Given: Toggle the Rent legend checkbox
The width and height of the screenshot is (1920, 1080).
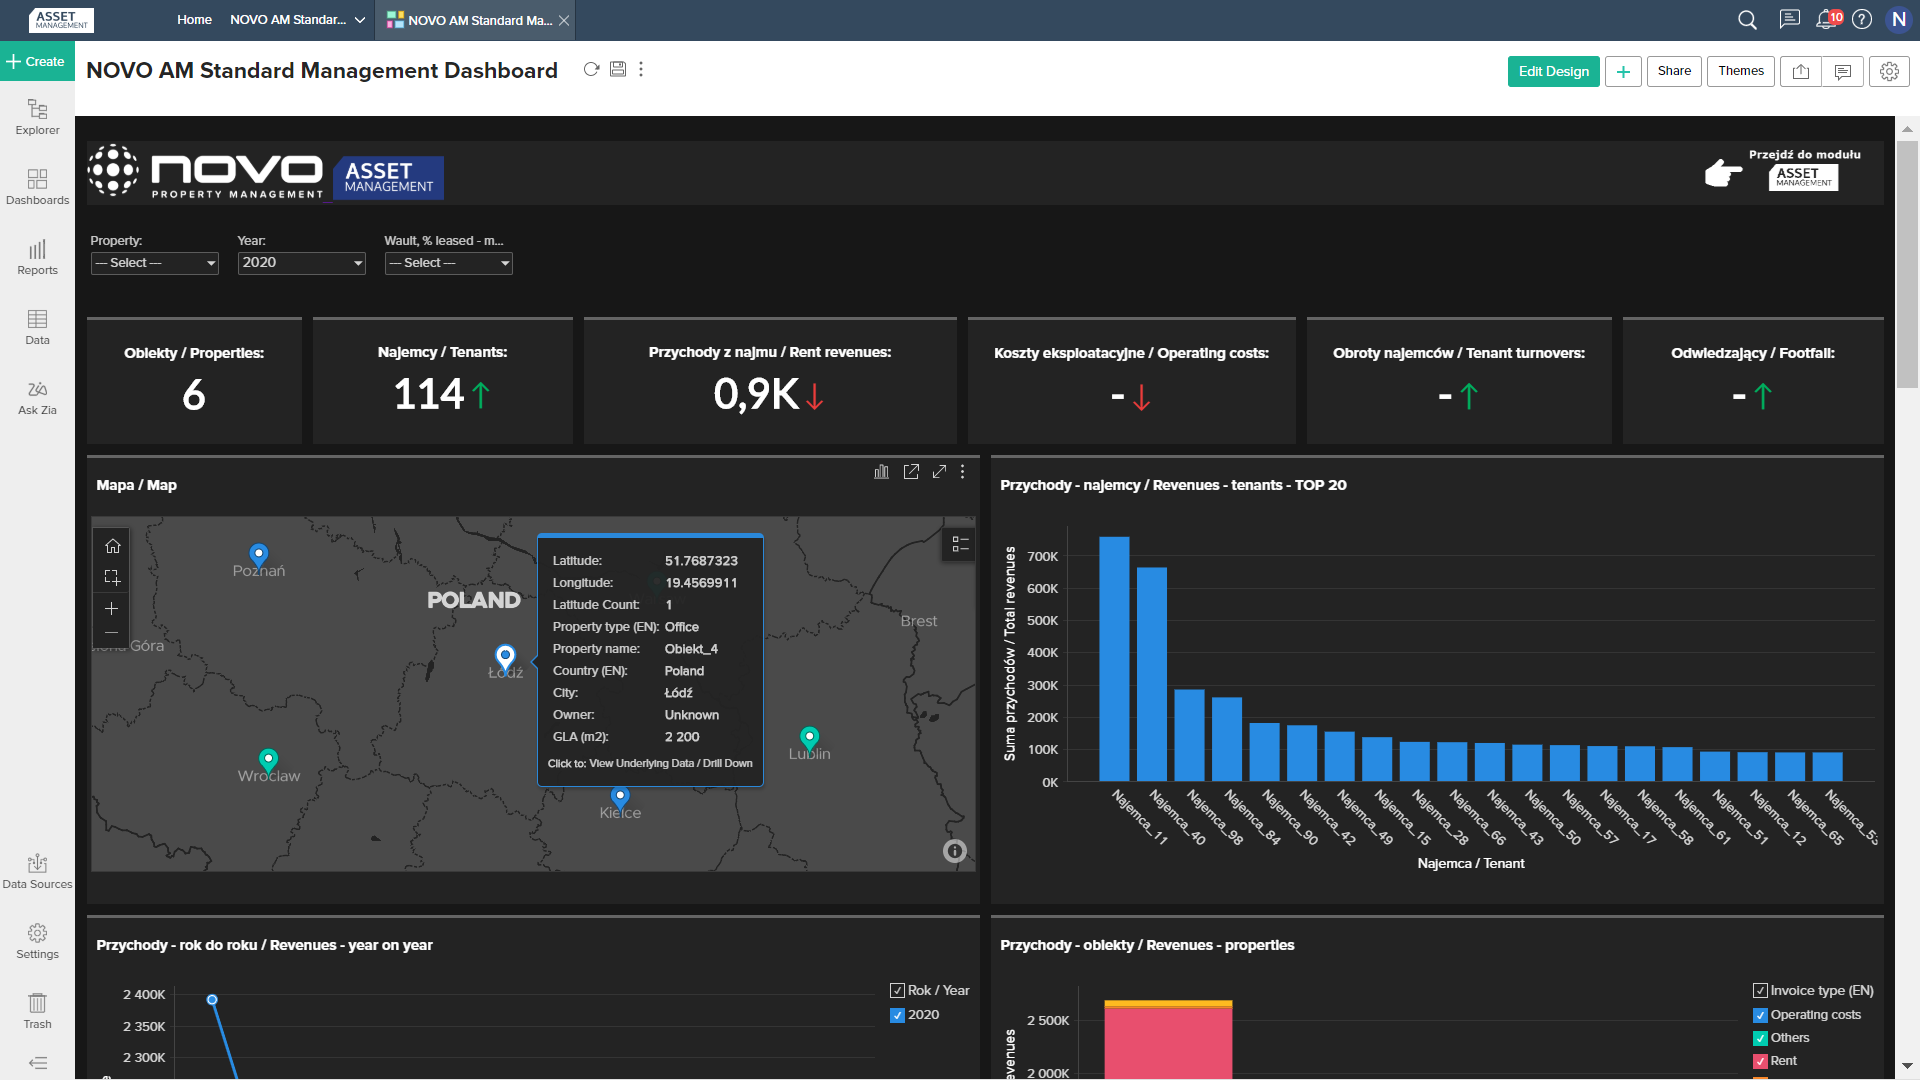Looking at the screenshot, I should pos(1760,1061).
